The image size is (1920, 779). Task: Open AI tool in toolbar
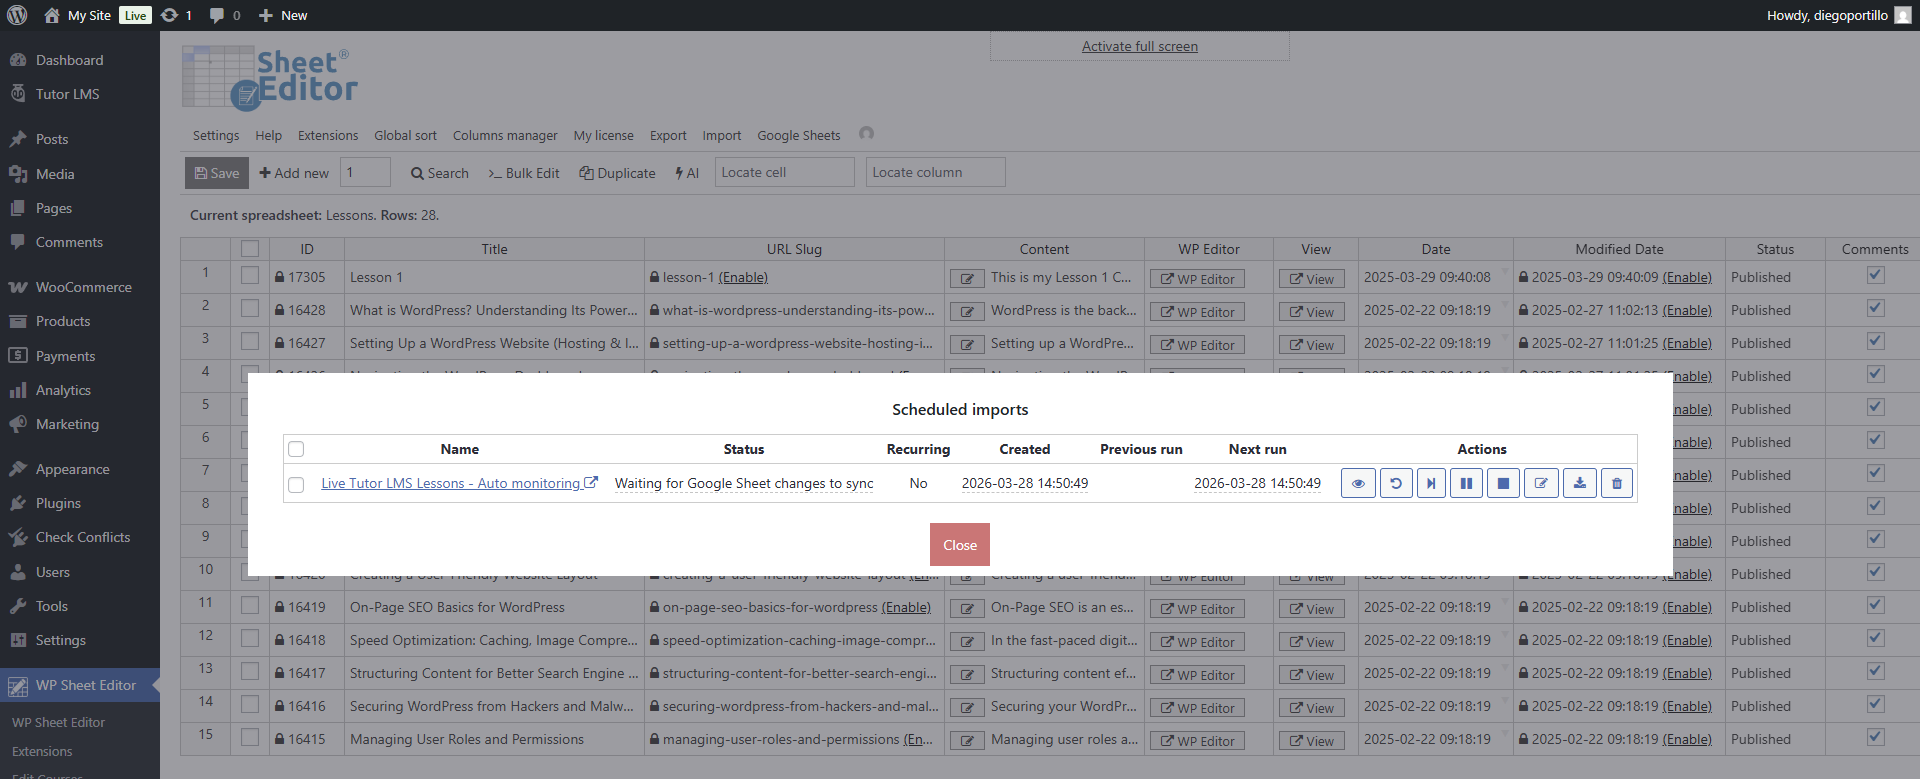click(x=687, y=173)
